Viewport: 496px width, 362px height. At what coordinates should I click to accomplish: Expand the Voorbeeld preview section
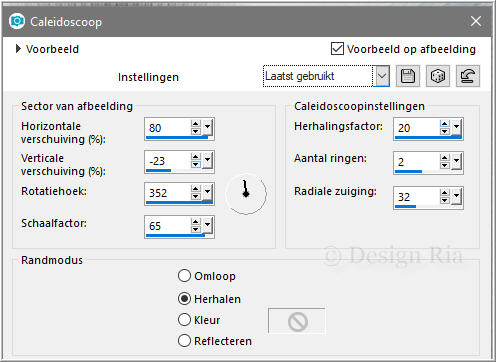[18, 49]
